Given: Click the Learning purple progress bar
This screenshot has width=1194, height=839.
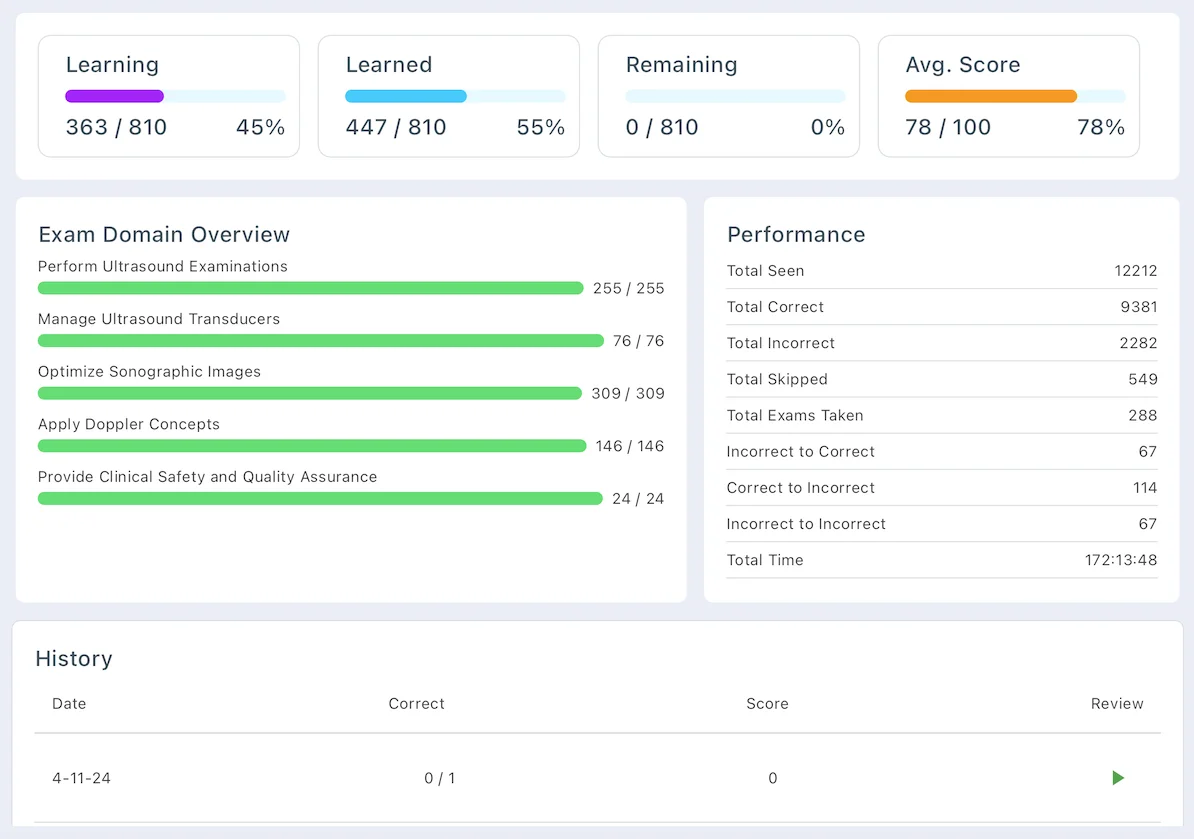Looking at the screenshot, I should pos(113,96).
